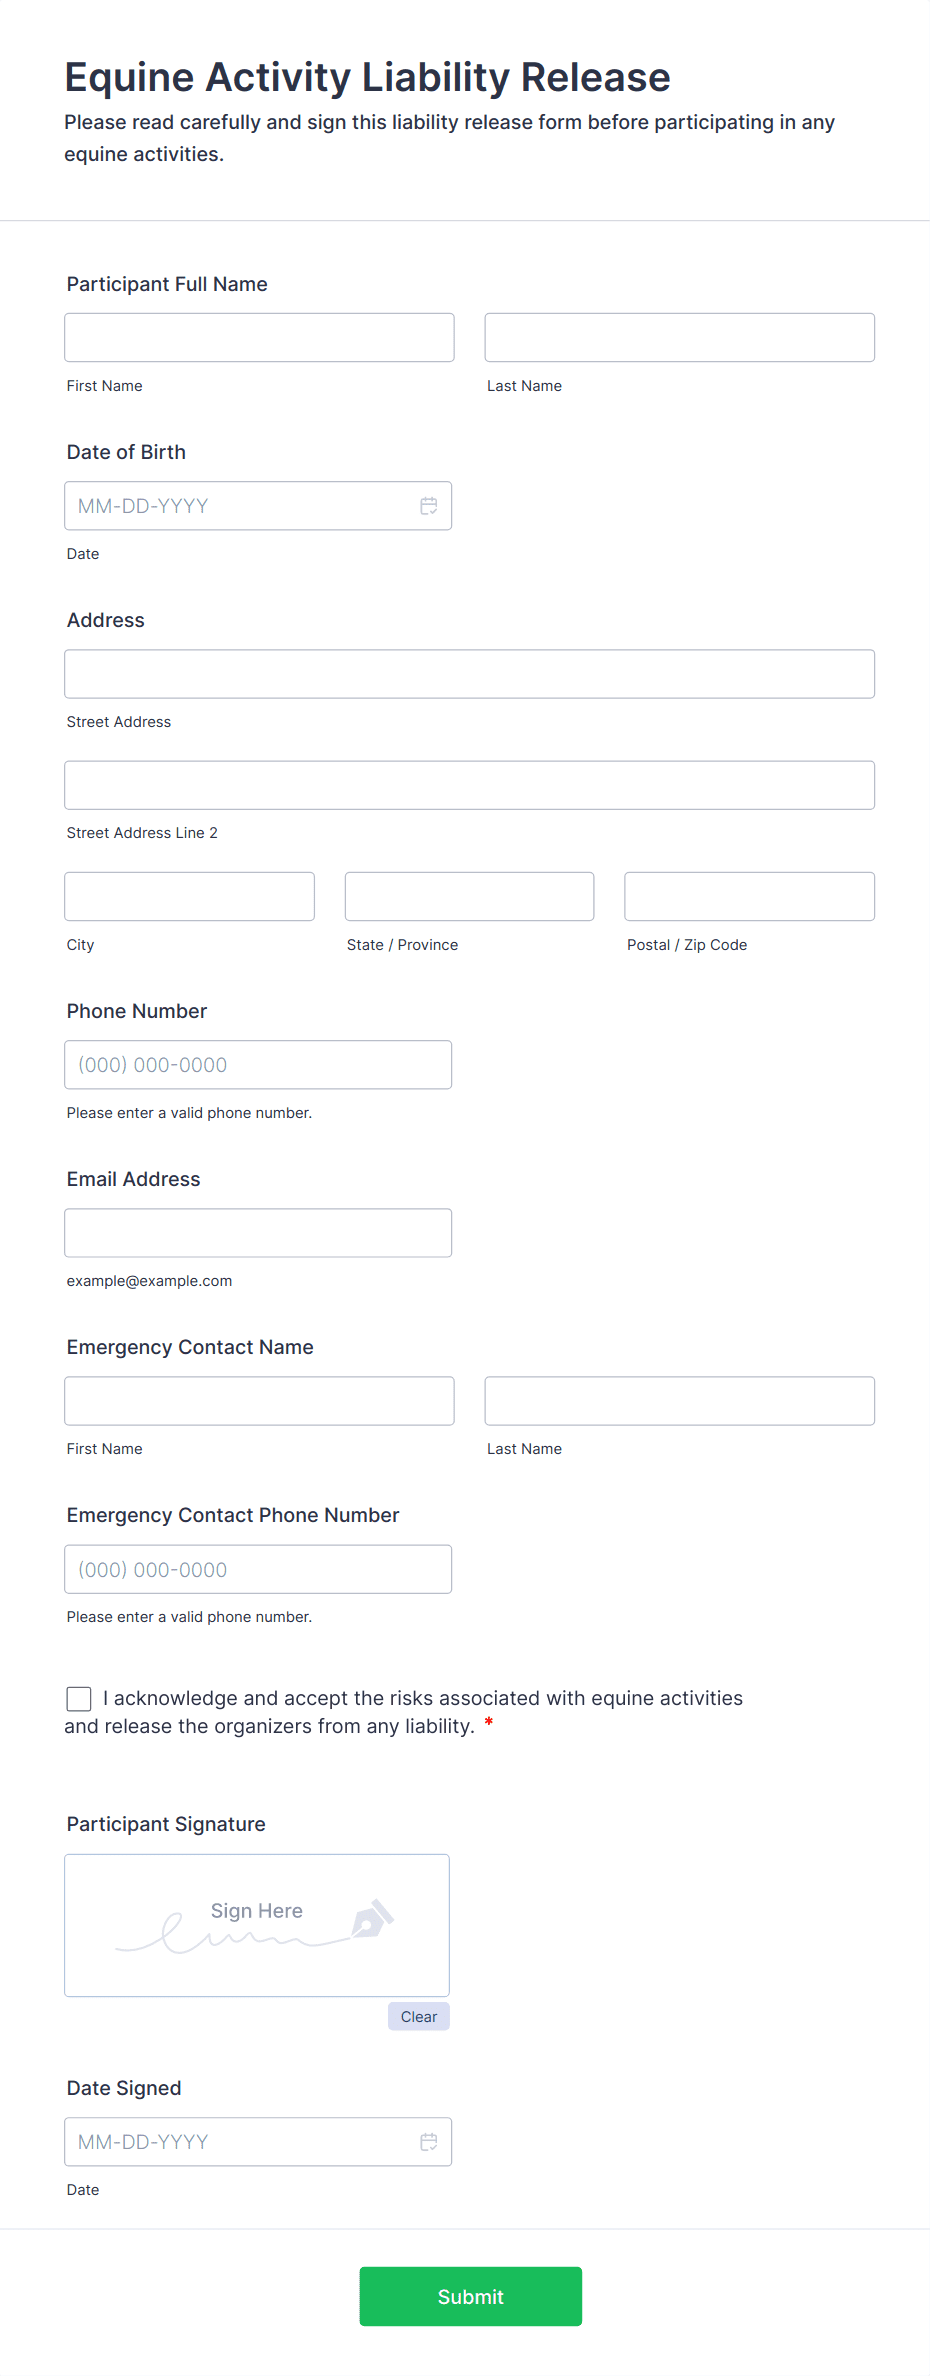This screenshot has width=930, height=2376.
Task: Click the Street Address field
Action: tap(469, 673)
